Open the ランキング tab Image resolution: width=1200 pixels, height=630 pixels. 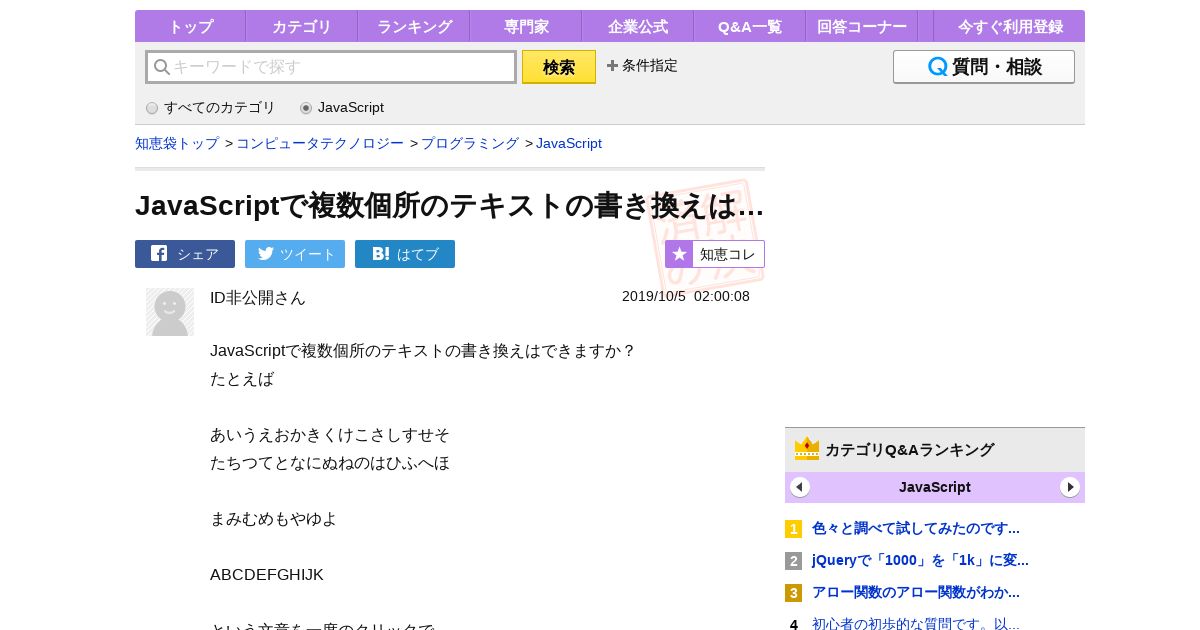pyautogui.click(x=414, y=27)
